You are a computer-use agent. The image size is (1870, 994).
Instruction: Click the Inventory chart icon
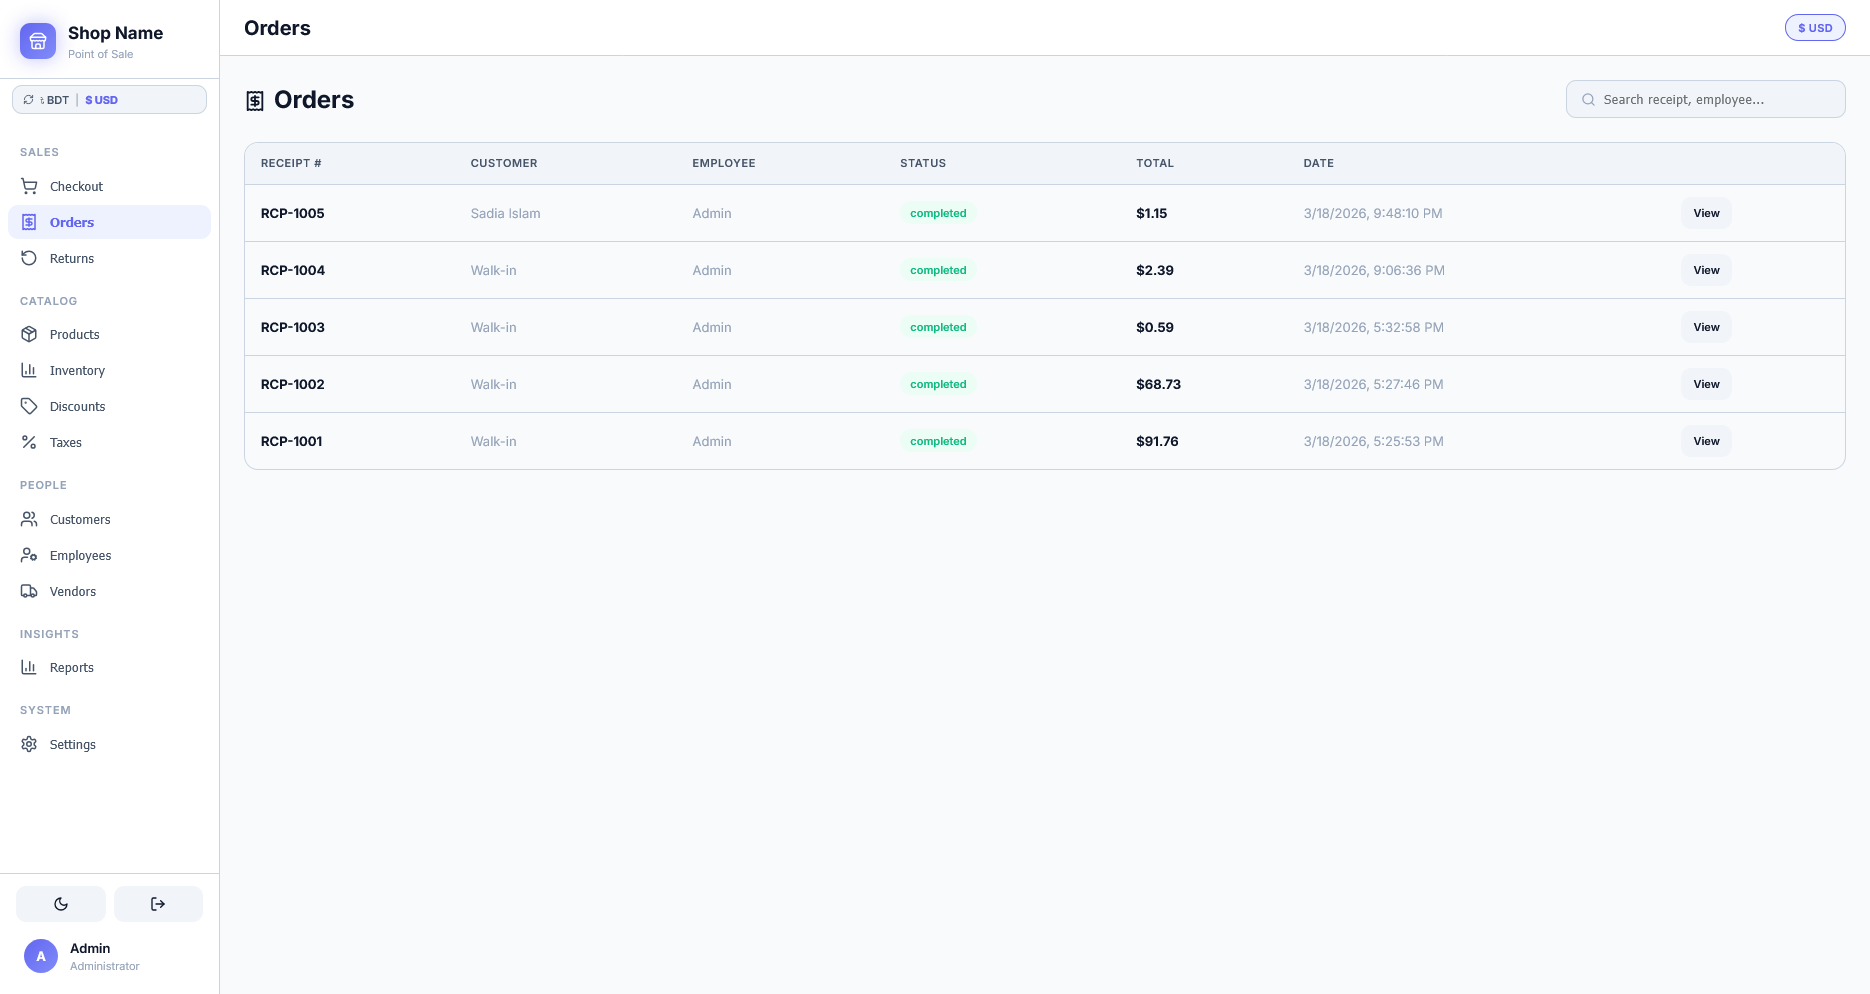29,371
